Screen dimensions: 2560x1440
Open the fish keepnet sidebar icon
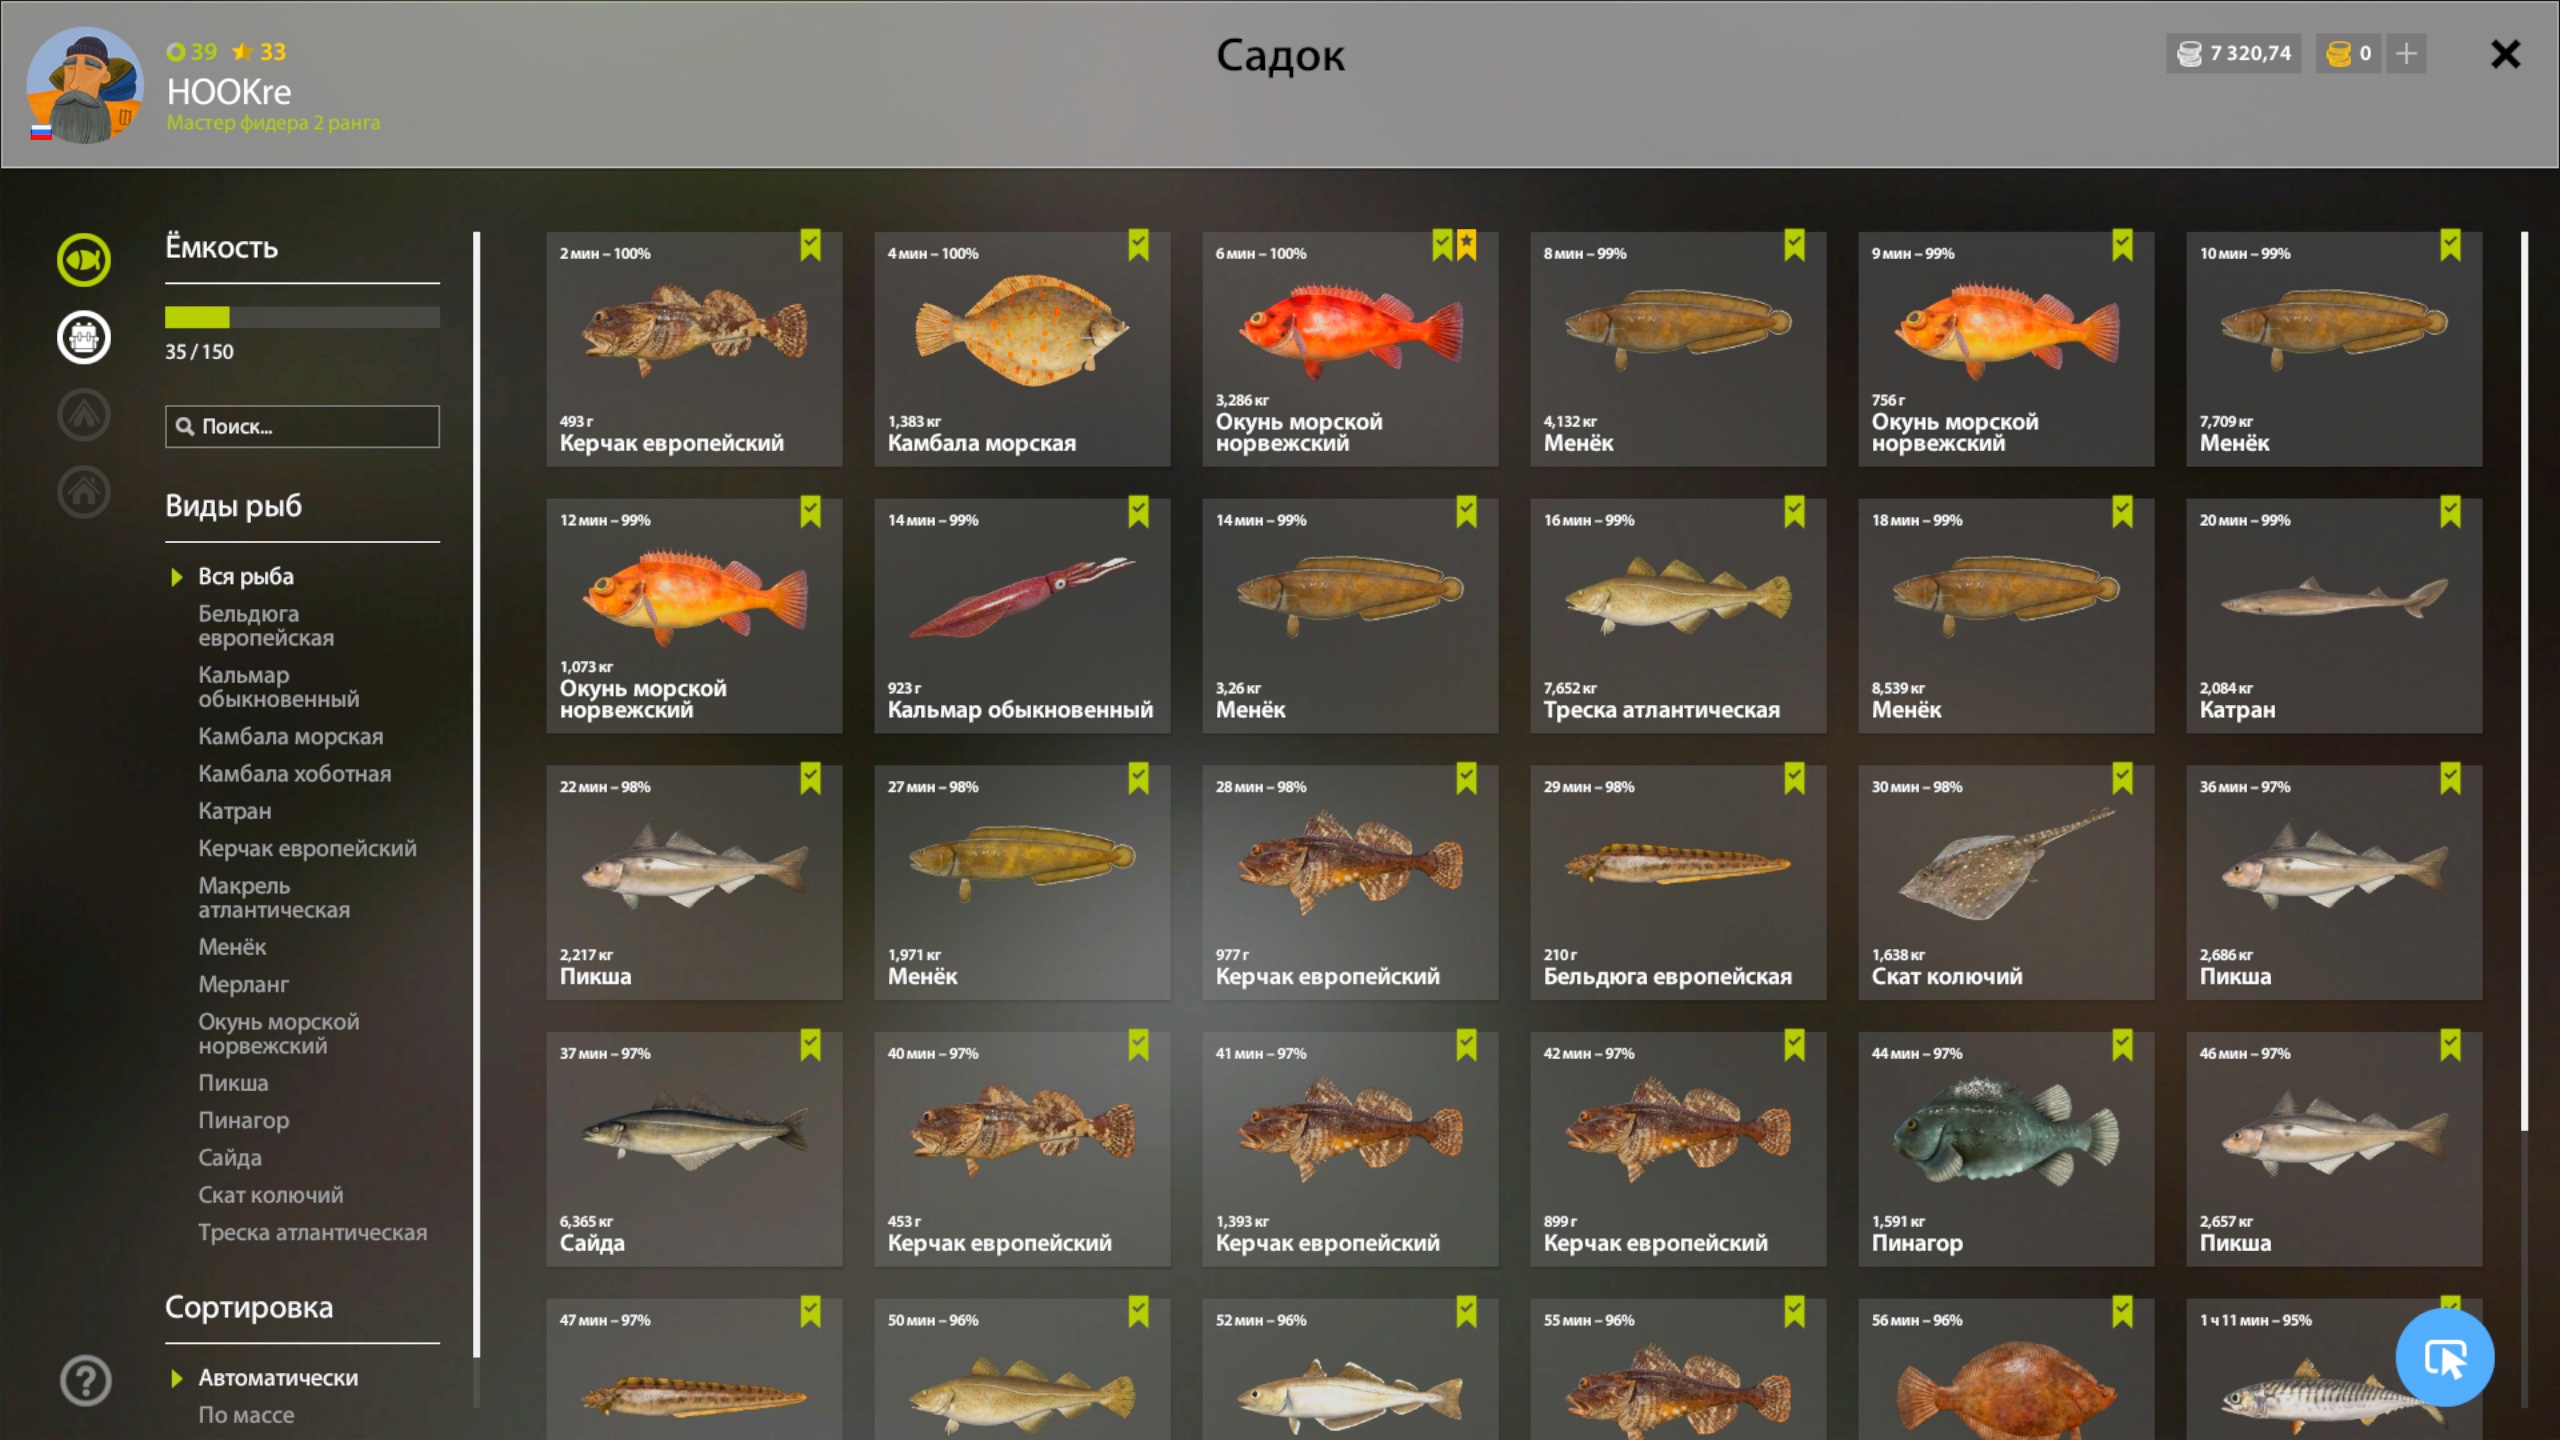click(x=84, y=260)
